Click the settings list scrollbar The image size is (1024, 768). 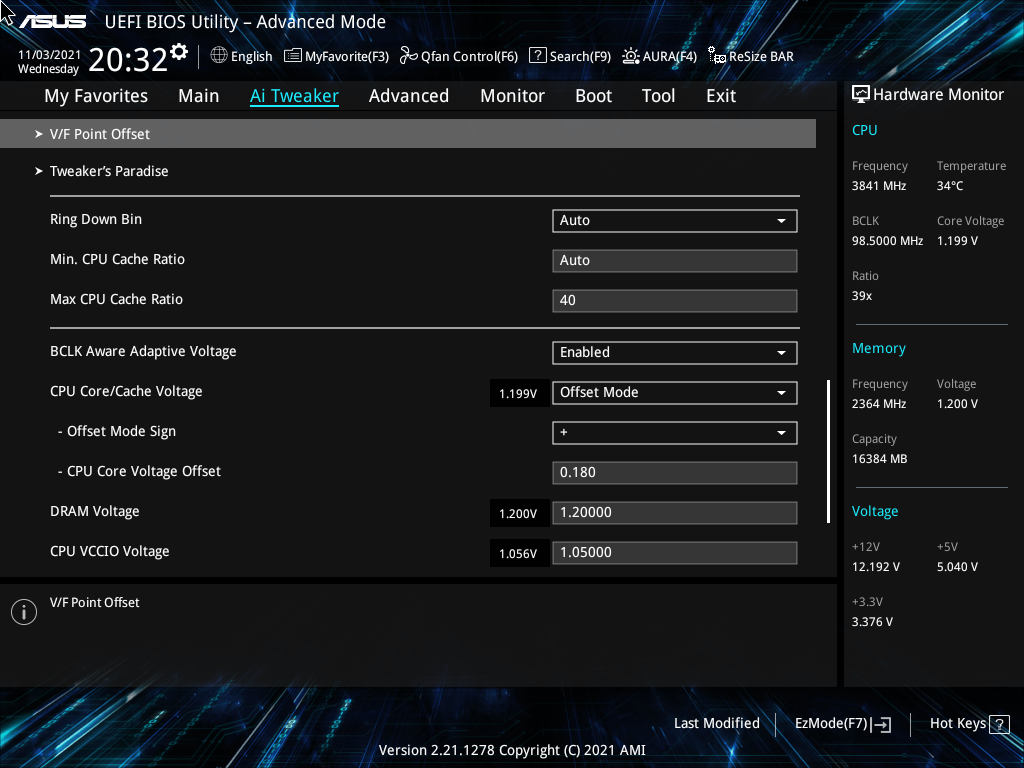(828, 451)
